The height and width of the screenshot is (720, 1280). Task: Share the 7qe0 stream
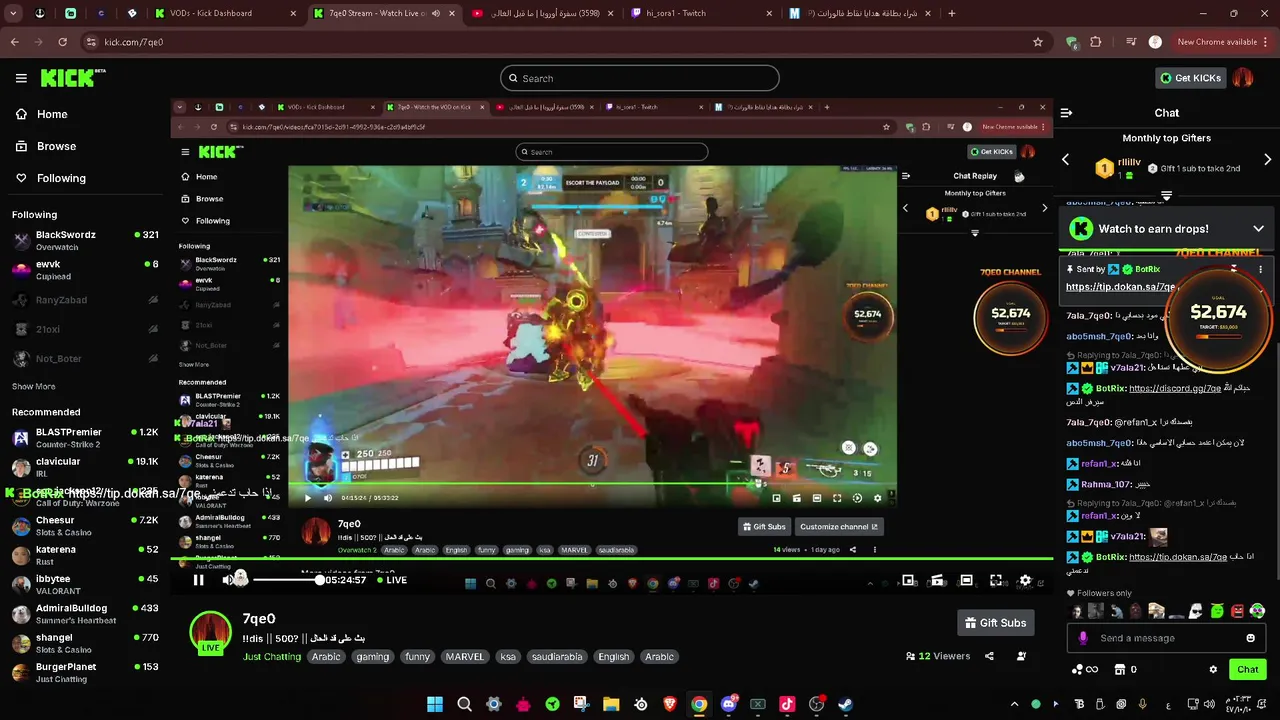click(x=989, y=656)
